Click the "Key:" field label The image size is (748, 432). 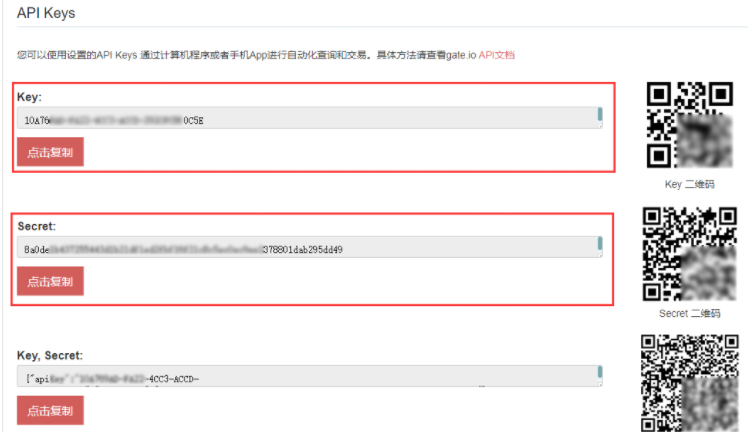pyautogui.click(x=29, y=97)
